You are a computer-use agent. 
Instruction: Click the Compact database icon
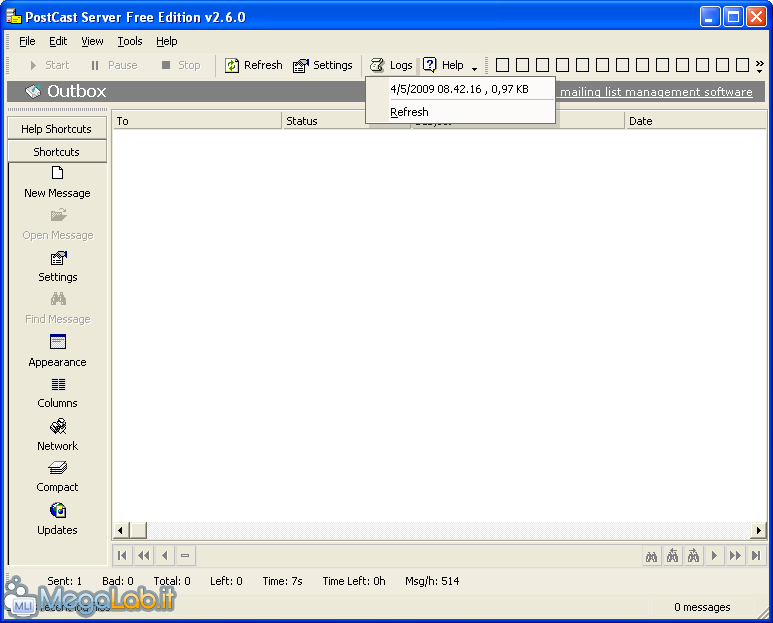pyautogui.click(x=57, y=469)
